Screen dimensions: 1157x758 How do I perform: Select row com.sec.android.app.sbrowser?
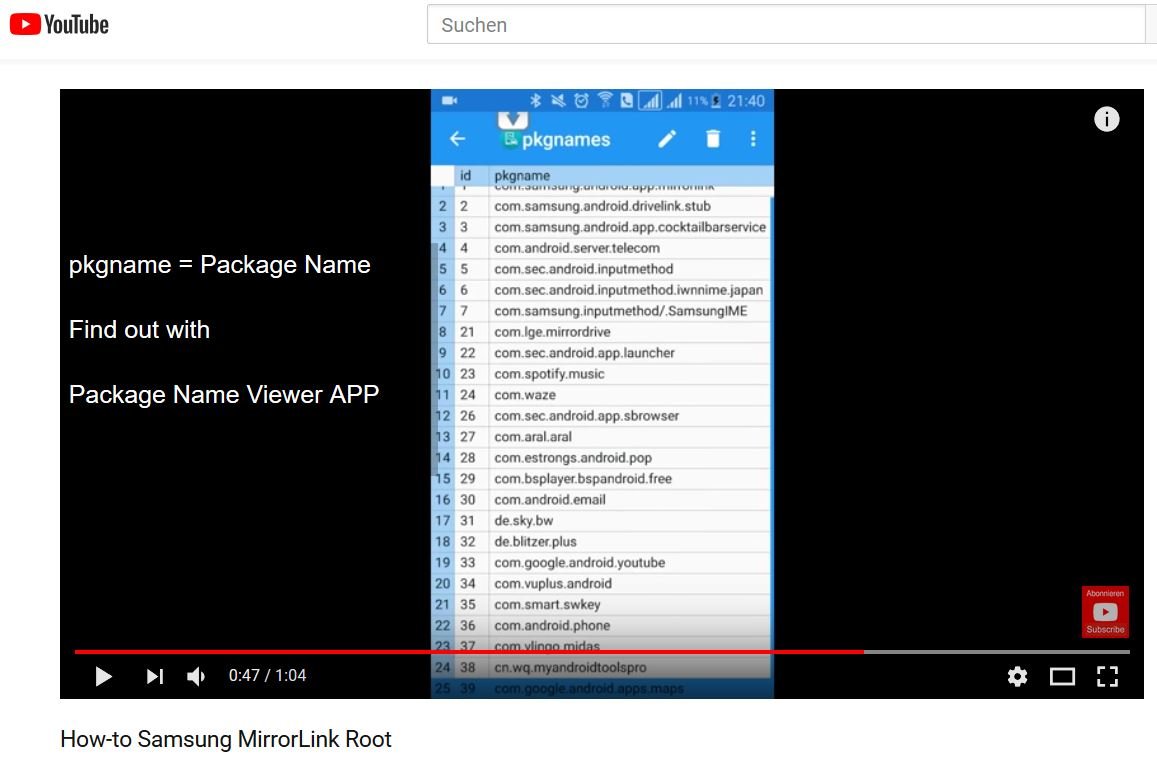tap(602, 416)
